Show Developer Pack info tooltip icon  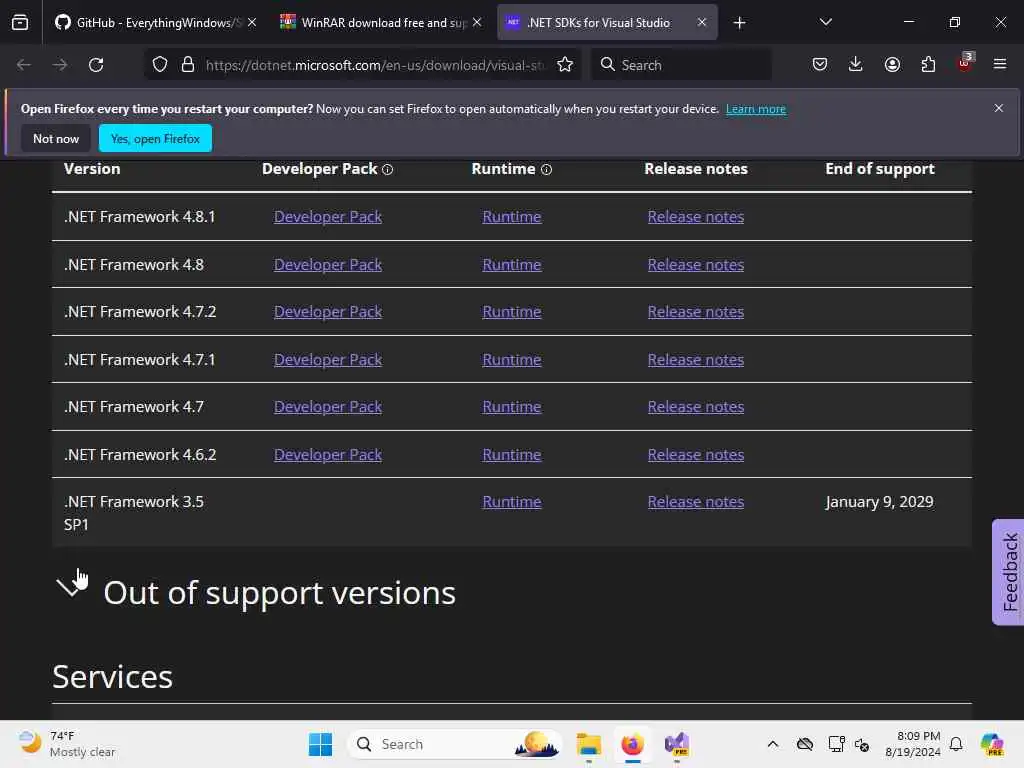coord(387,170)
